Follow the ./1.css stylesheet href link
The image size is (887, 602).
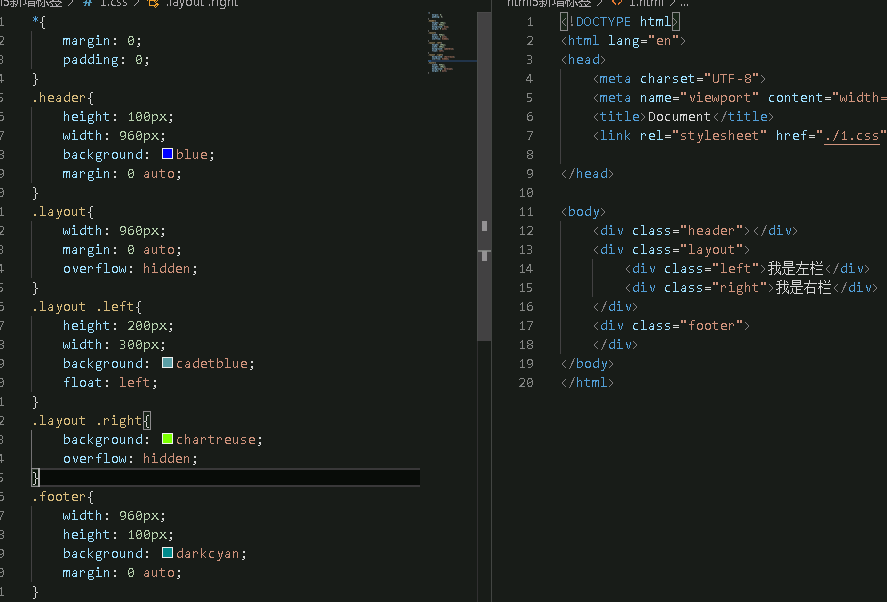pos(851,136)
